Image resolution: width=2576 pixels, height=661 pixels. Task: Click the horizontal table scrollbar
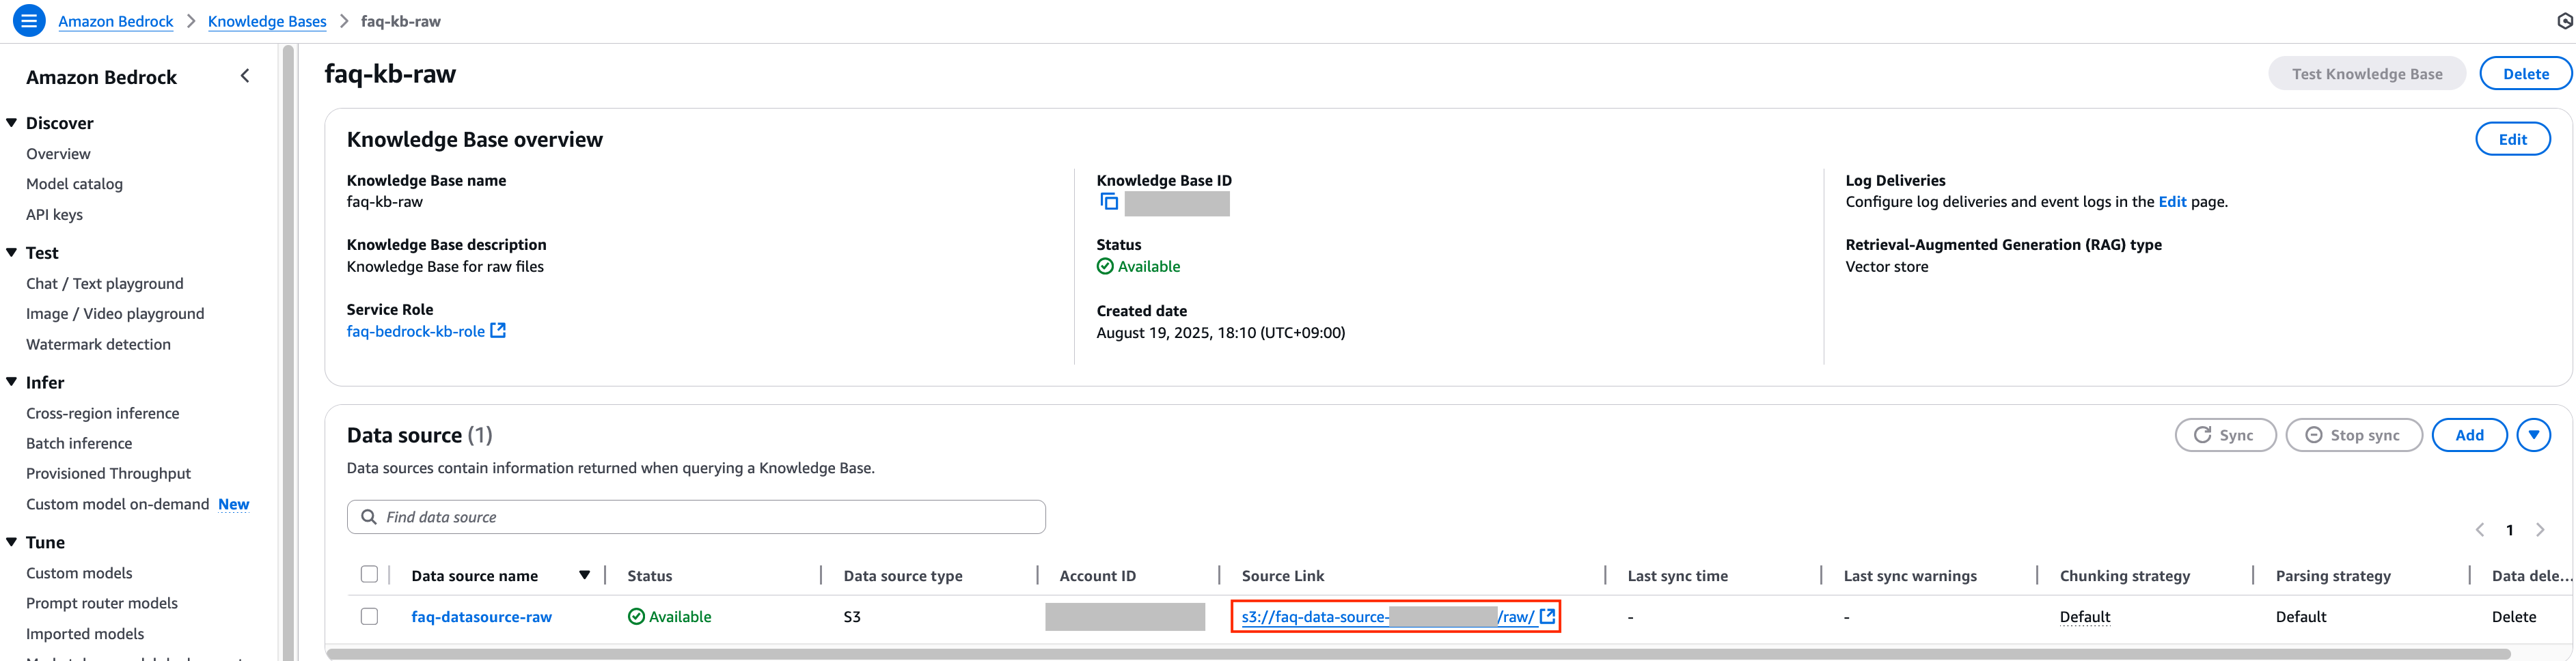(x=1418, y=654)
